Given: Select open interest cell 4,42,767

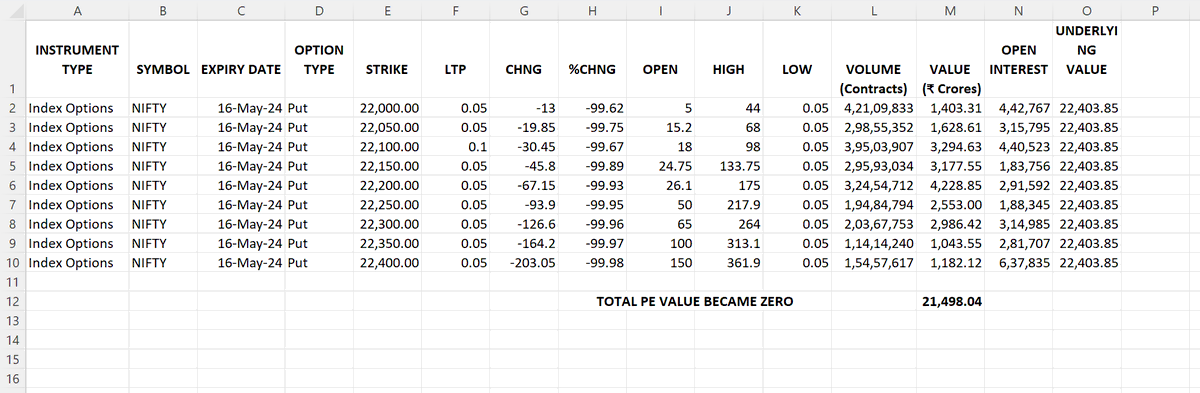Looking at the screenshot, I should click(1019, 108).
